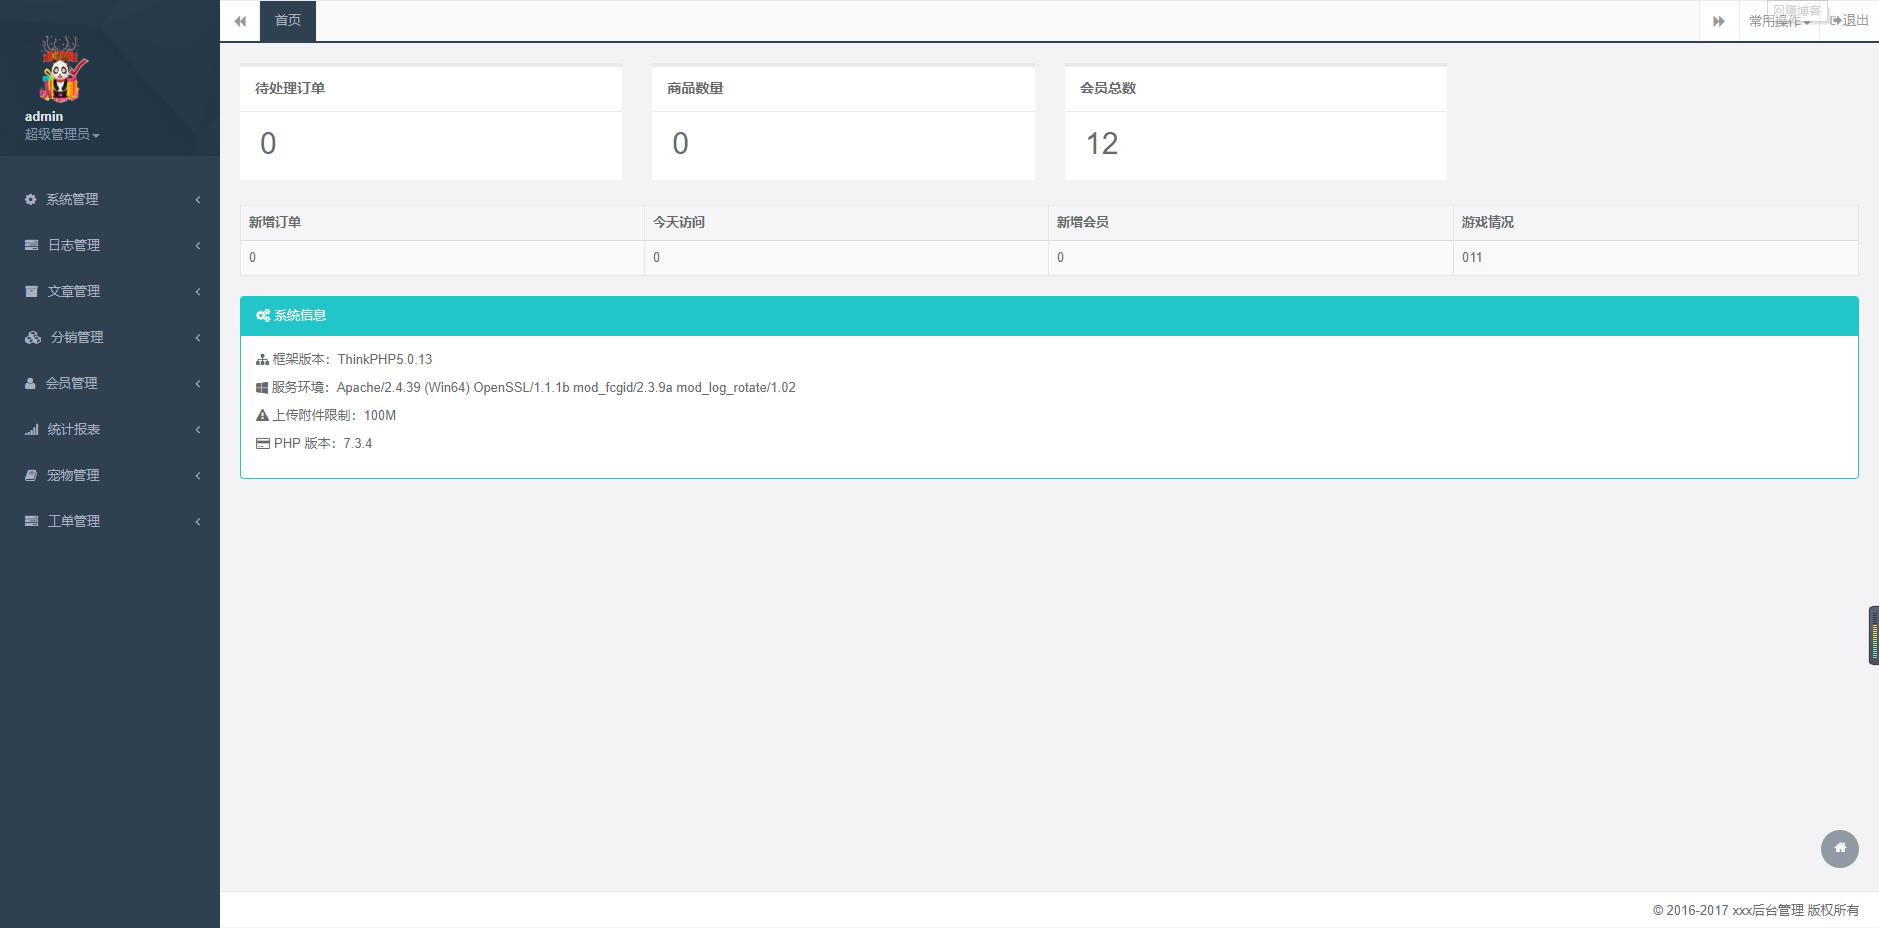Screen dimensions: 1879x928
Task: Click the 会员总数 card showing 12
Action: pyautogui.click(x=1255, y=123)
